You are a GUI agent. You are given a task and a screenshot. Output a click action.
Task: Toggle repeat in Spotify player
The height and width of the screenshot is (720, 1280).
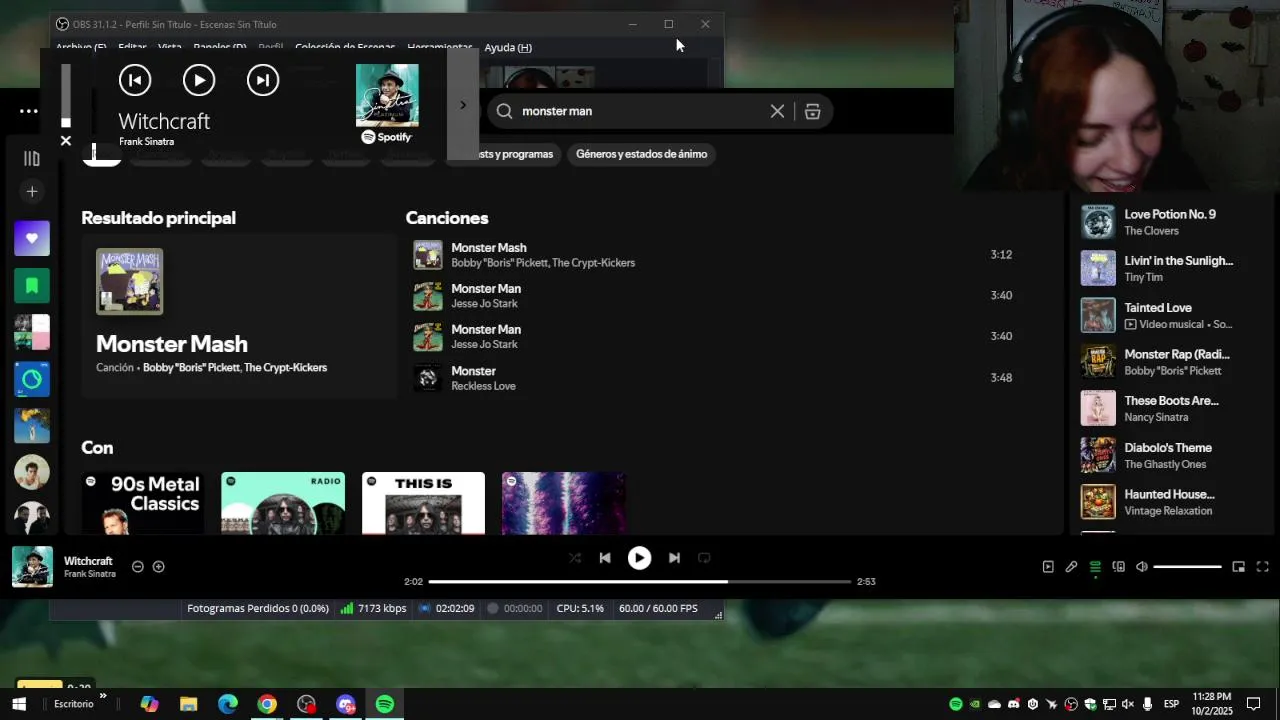coord(704,558)
